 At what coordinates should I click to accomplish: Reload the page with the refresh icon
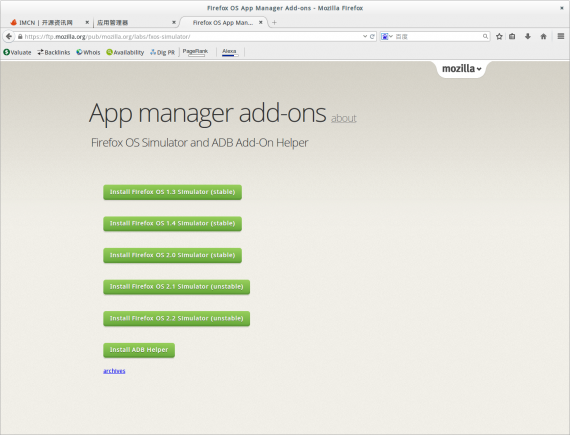[x=372, y=36]
